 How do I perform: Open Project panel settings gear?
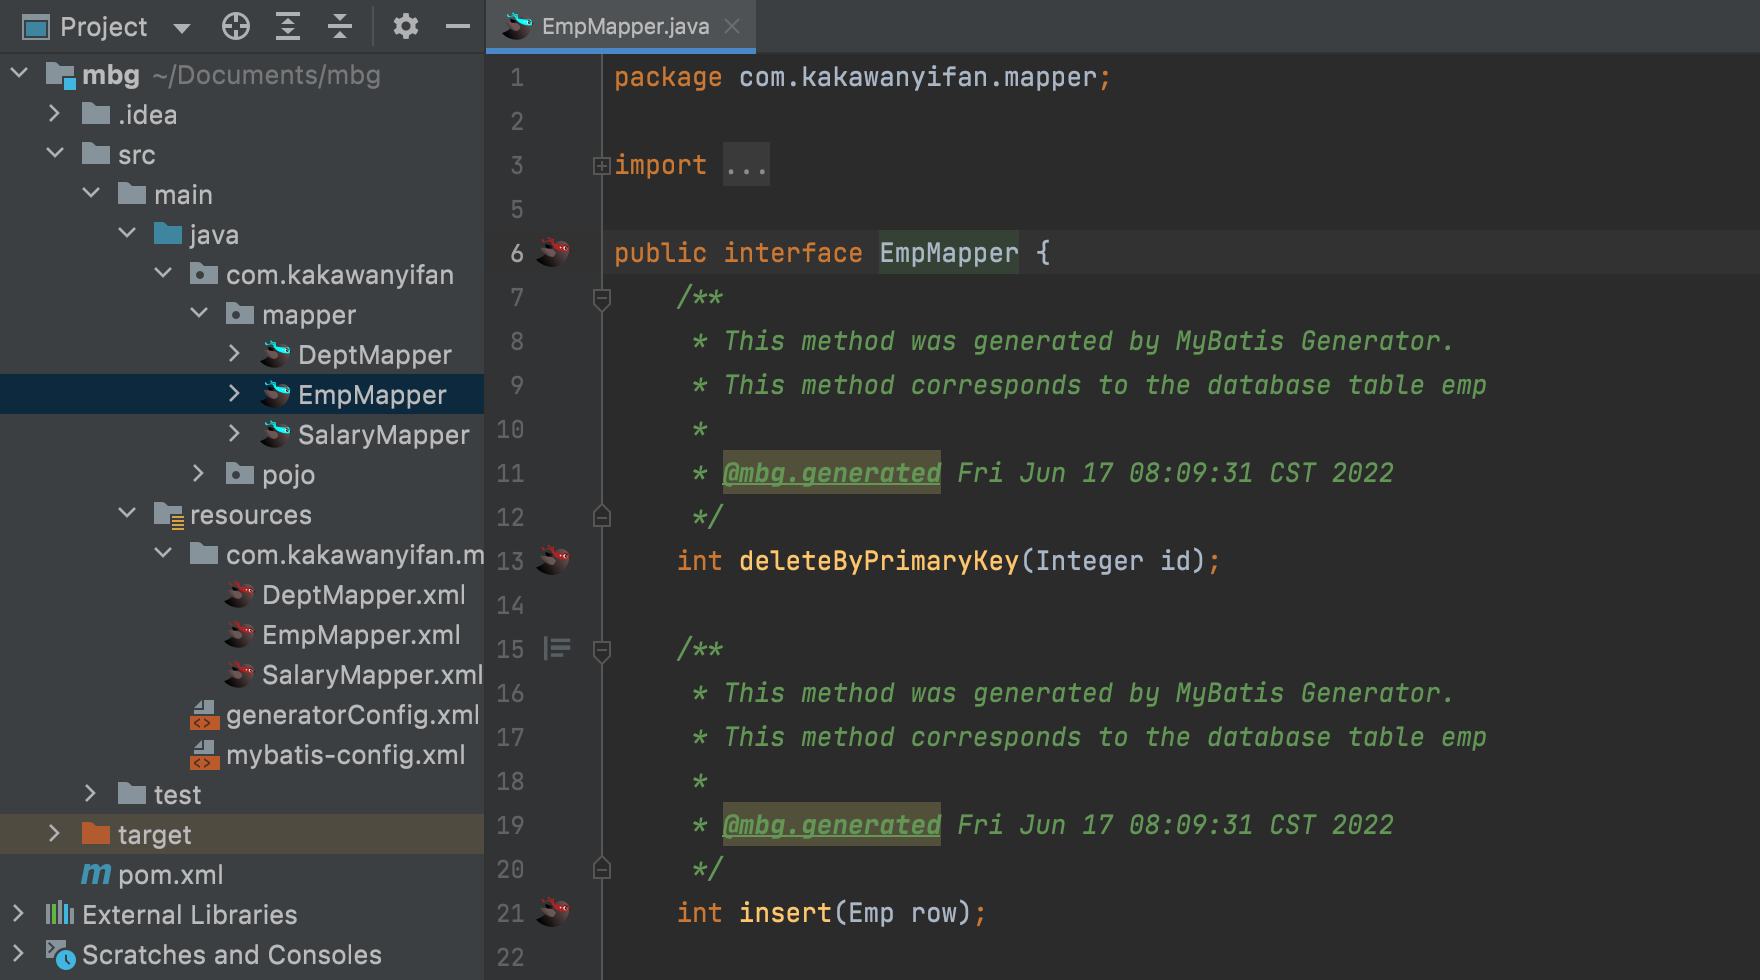coord(405,27)
